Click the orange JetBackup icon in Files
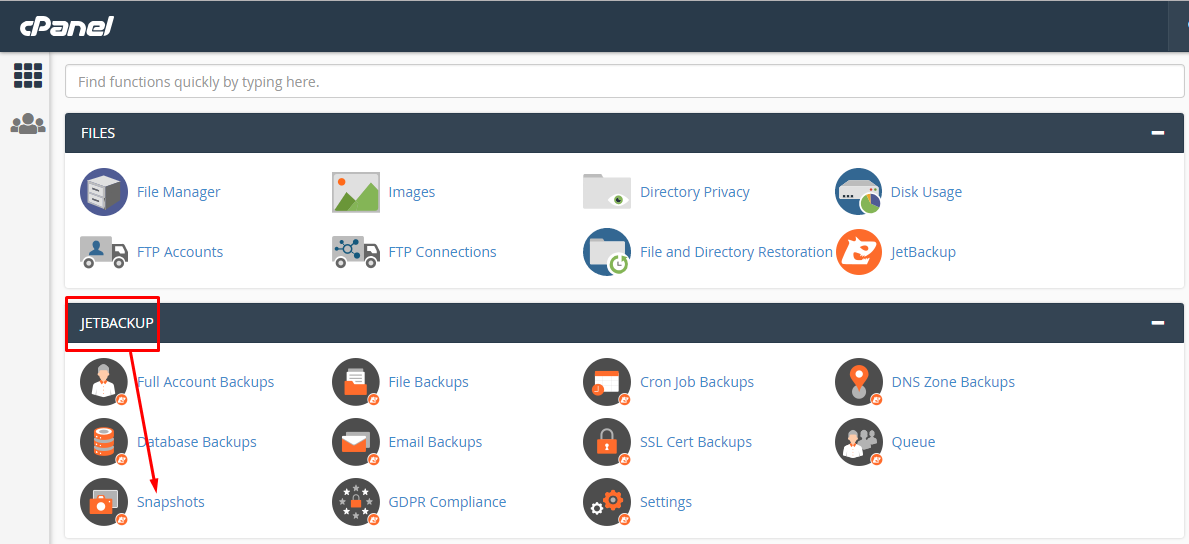 coord(858,252)
